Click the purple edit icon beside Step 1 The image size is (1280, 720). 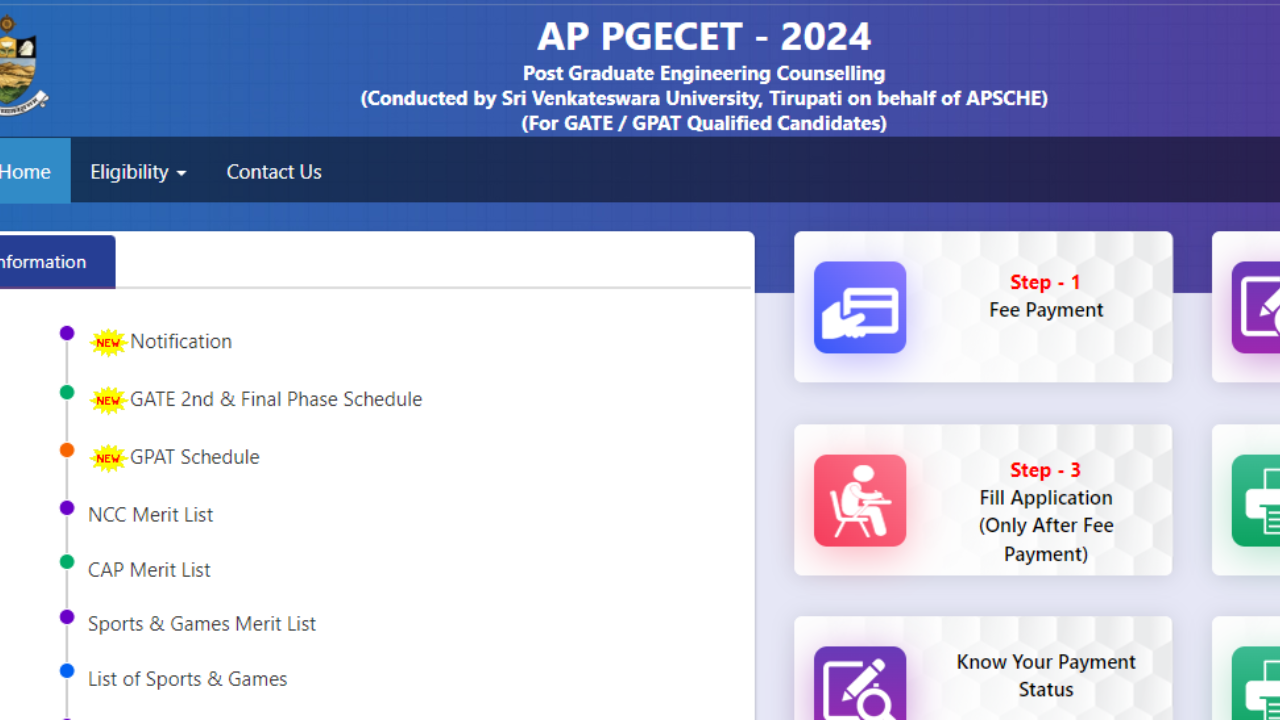click(x=1256, y=307)
